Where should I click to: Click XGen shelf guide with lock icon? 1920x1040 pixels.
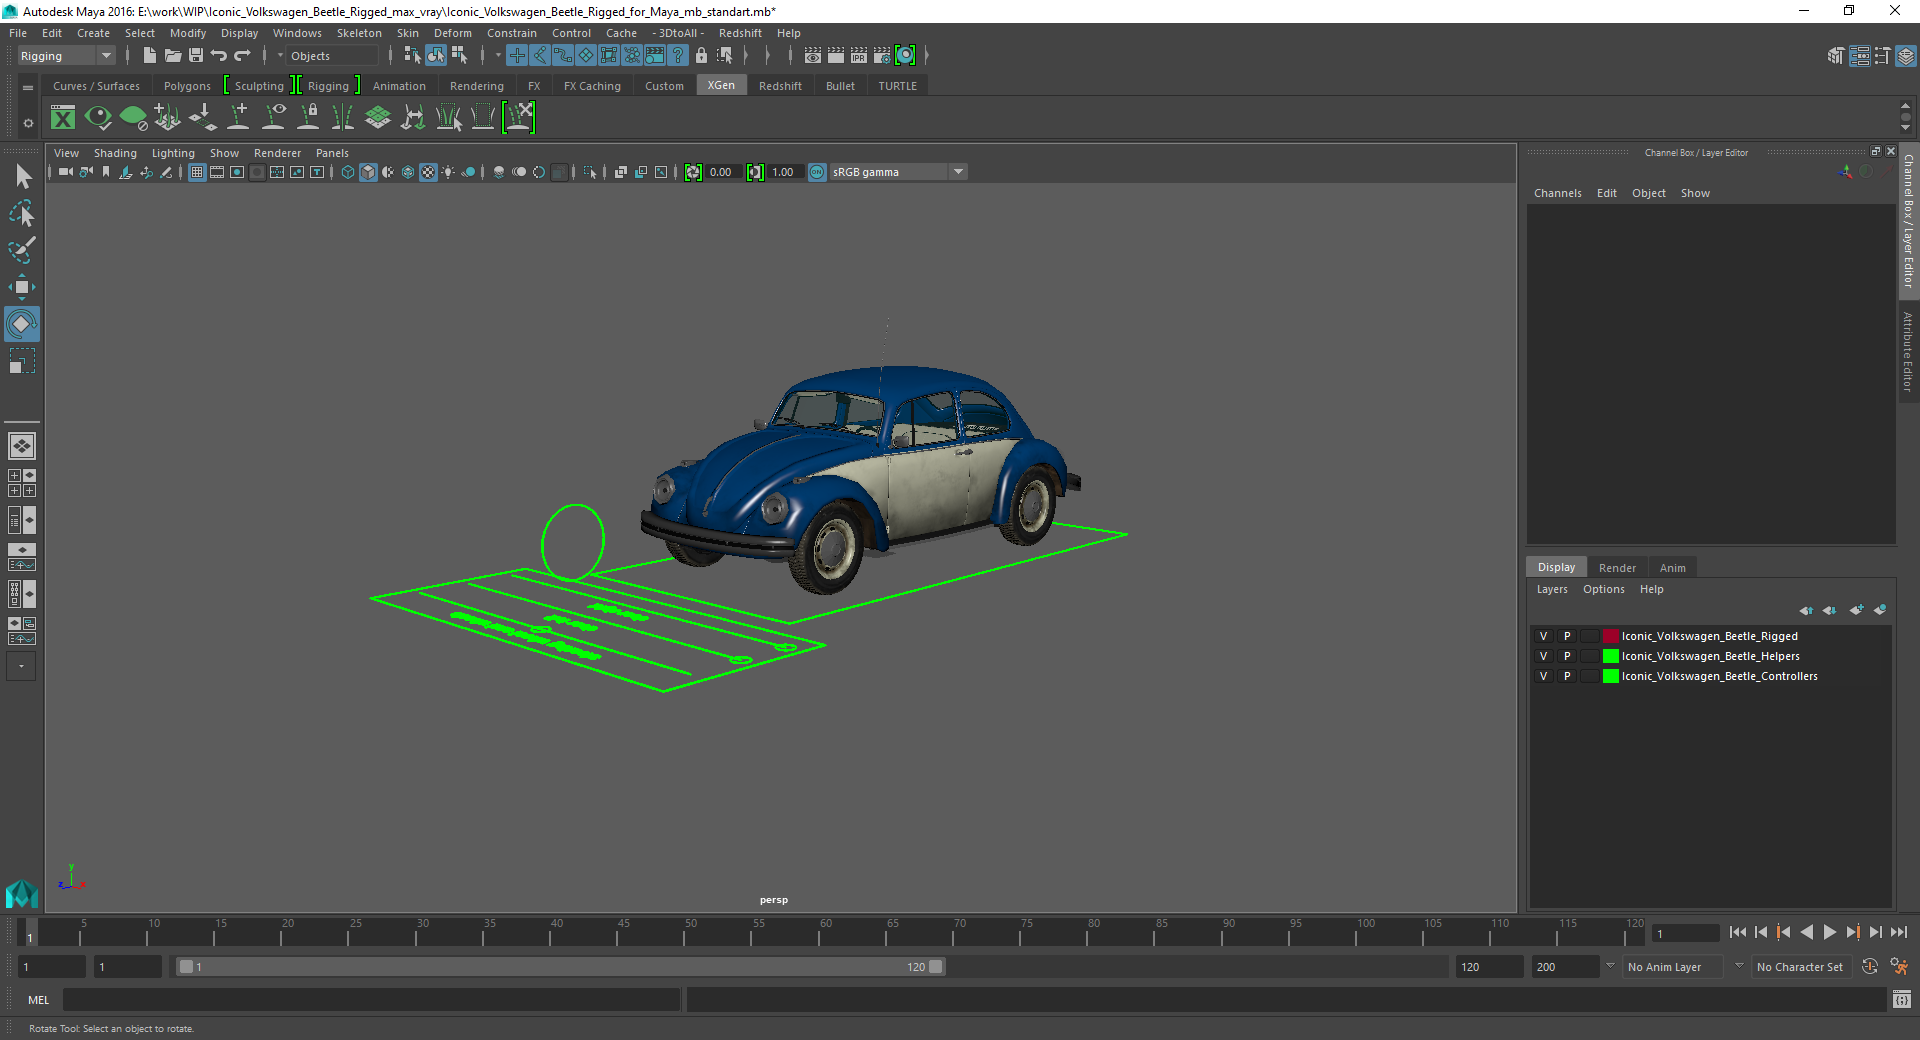click(x=309, y=118)
